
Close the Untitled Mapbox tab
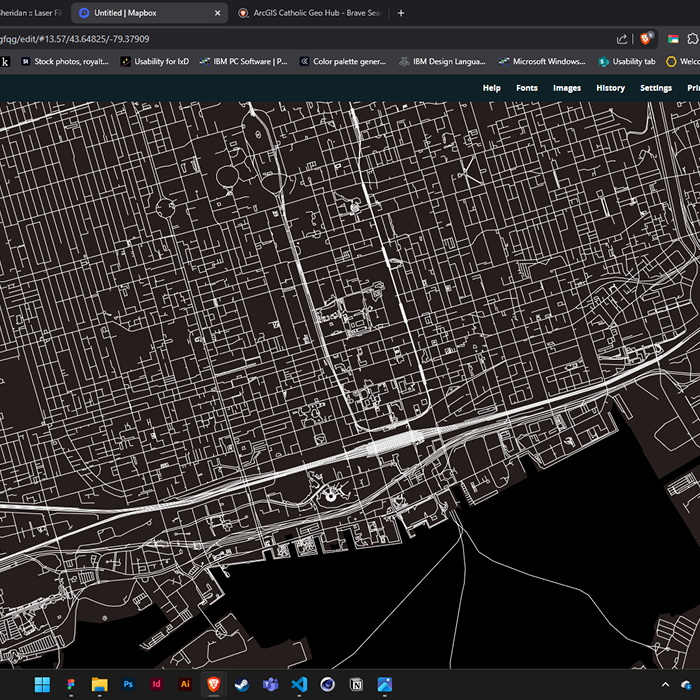pos(218,13)
